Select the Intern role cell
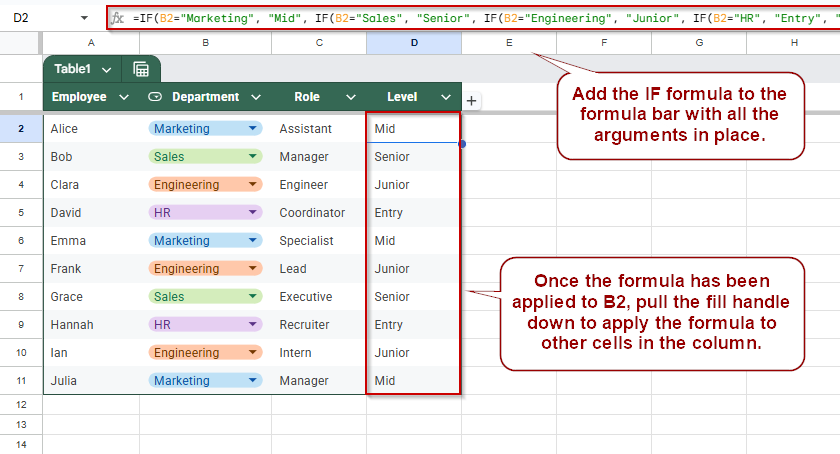 pos(319,353)
